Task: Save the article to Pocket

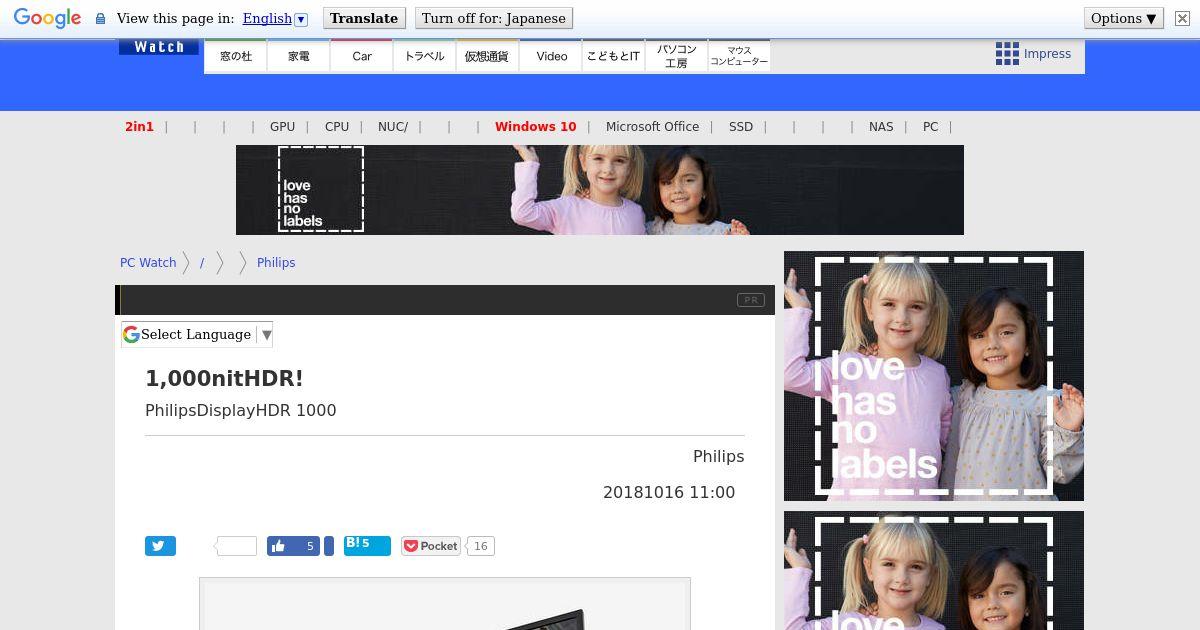Action: [x=430, y=546]
